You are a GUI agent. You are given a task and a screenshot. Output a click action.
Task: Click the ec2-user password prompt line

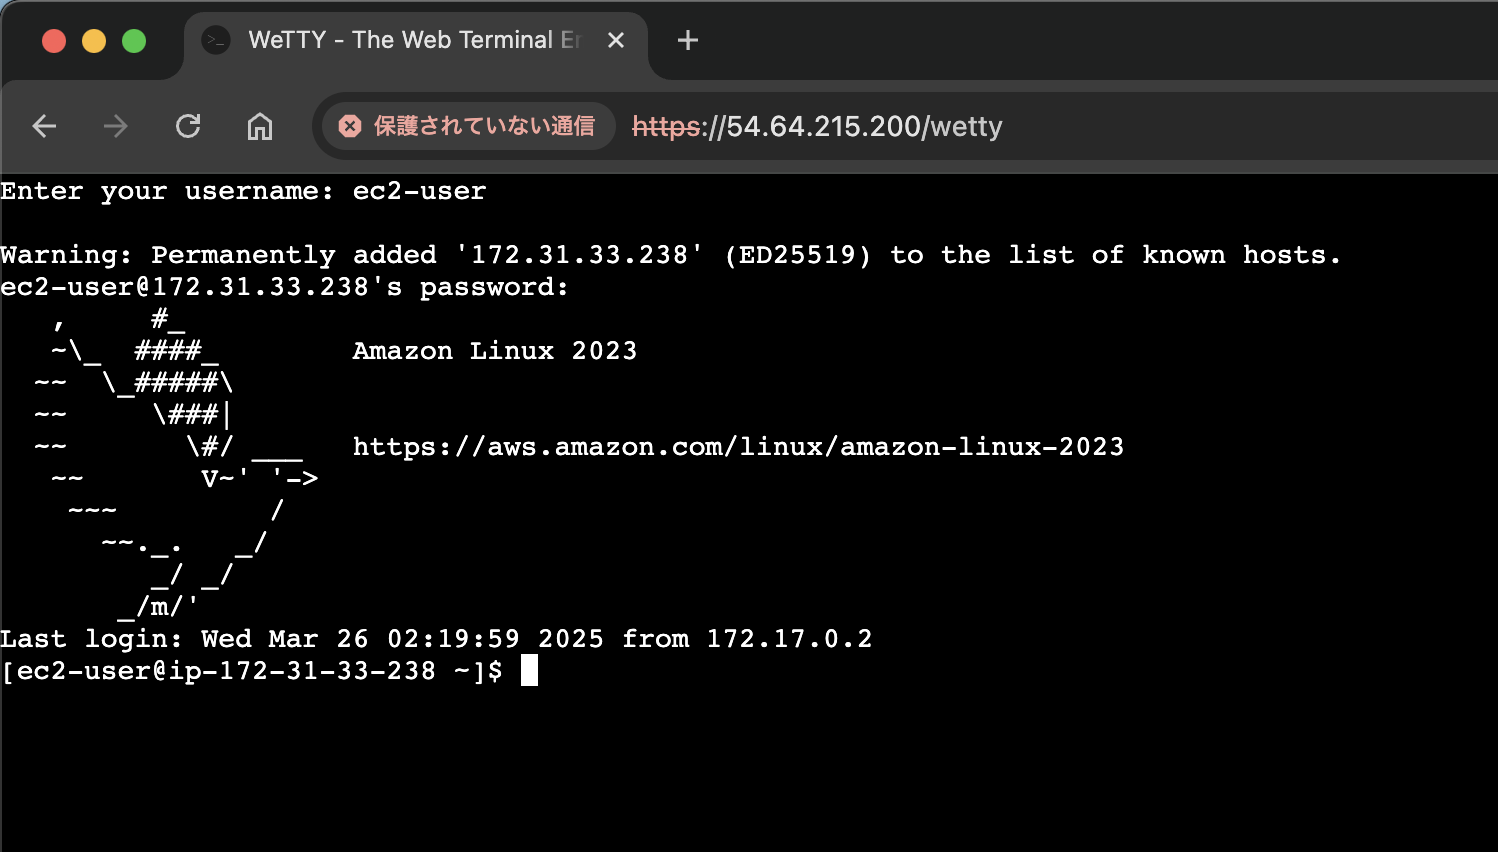point(284,287)
